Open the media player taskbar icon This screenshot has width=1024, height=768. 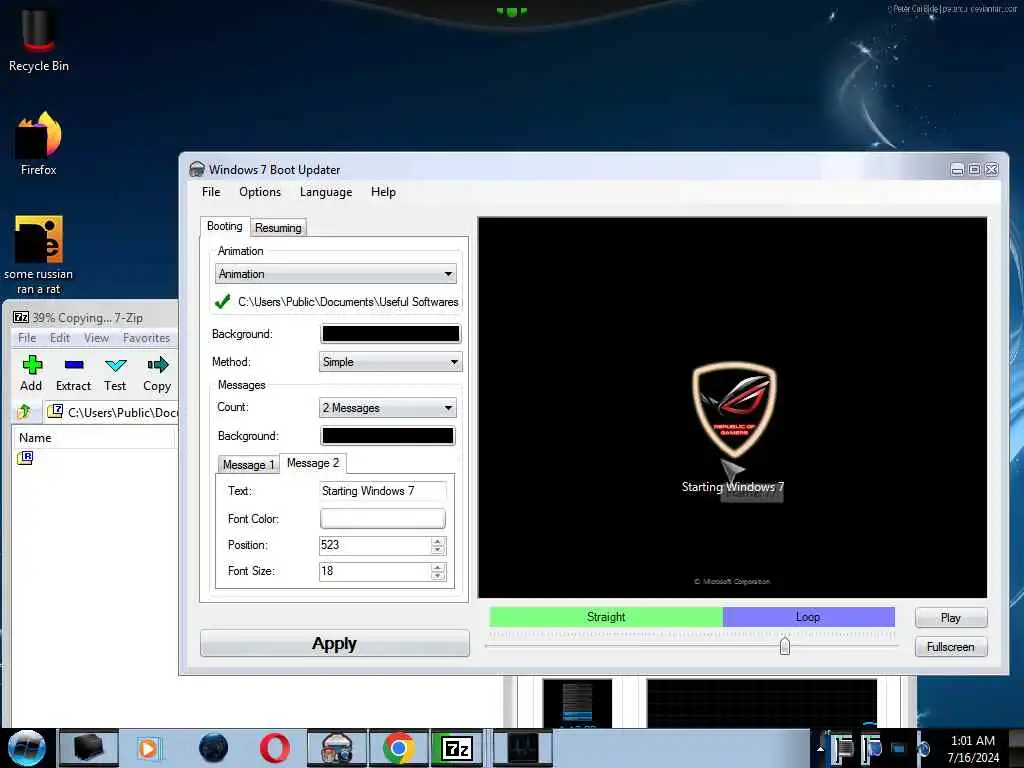[x=148, y=748]
